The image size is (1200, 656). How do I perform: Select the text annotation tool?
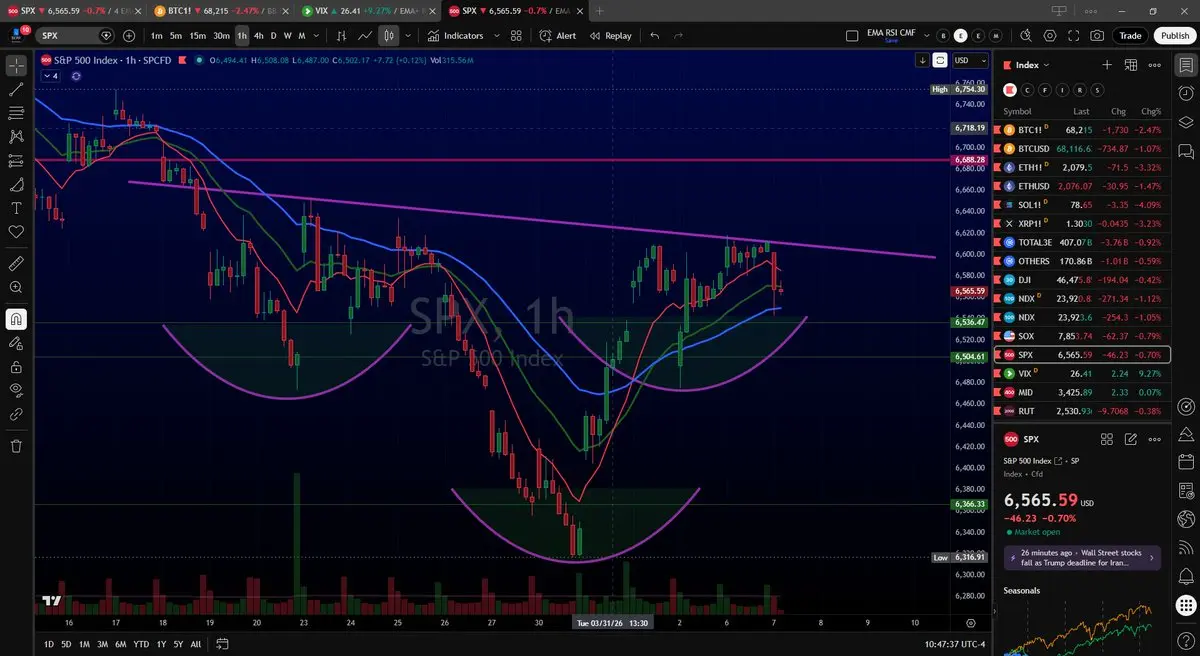pos(16,209)
